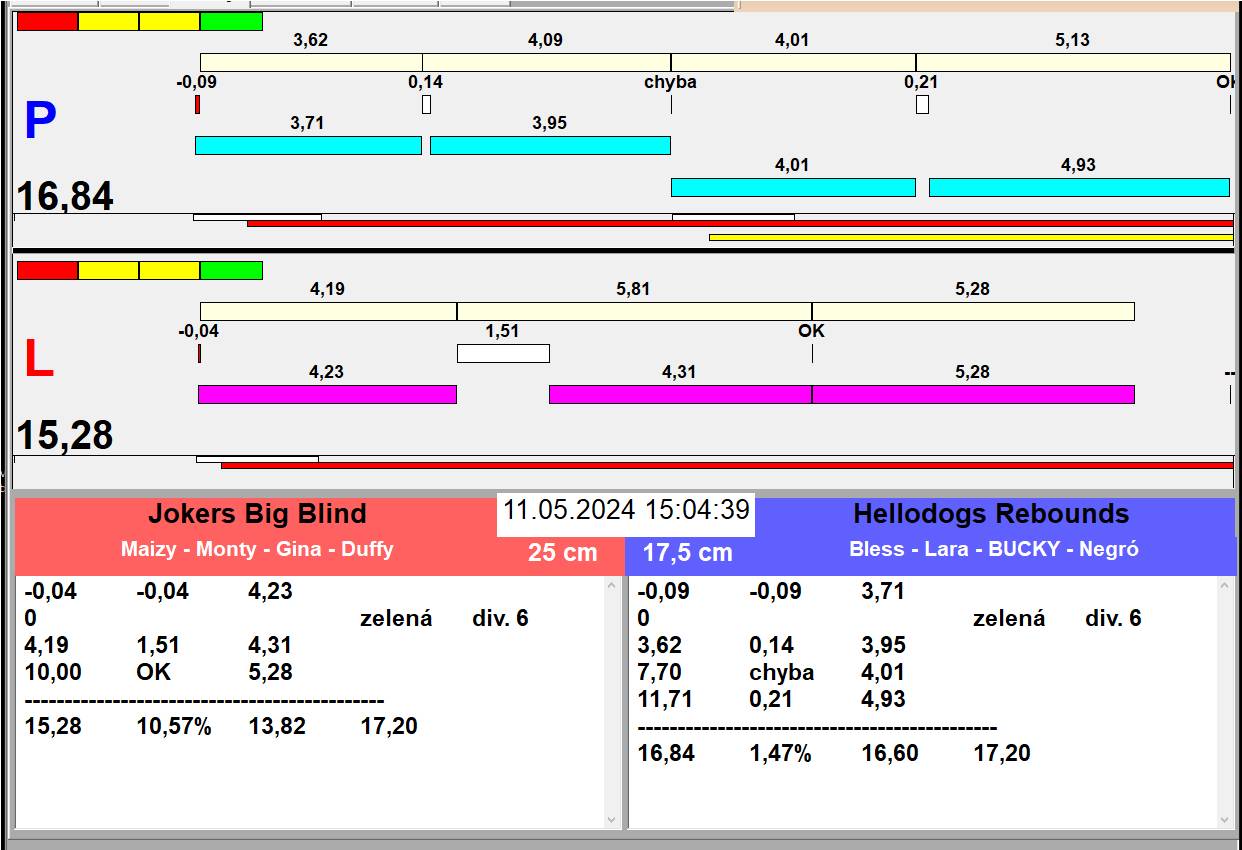Click the 'chyba' label in lane P timeline
Screen dimensions: 1242x850
(x=670, y=82)
